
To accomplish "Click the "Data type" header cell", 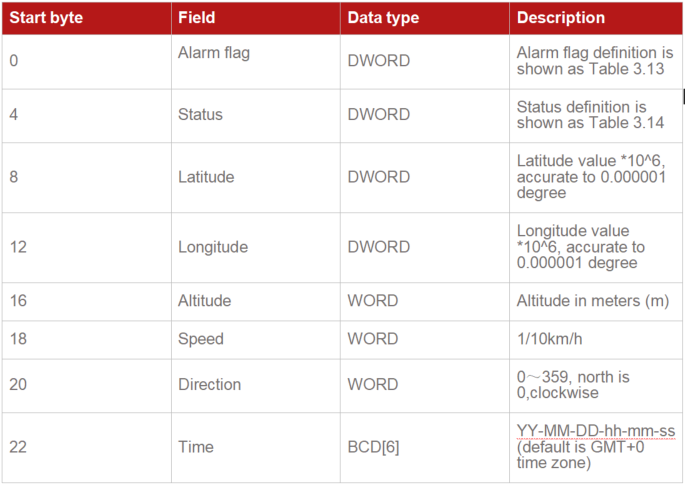I will point(383,18).
